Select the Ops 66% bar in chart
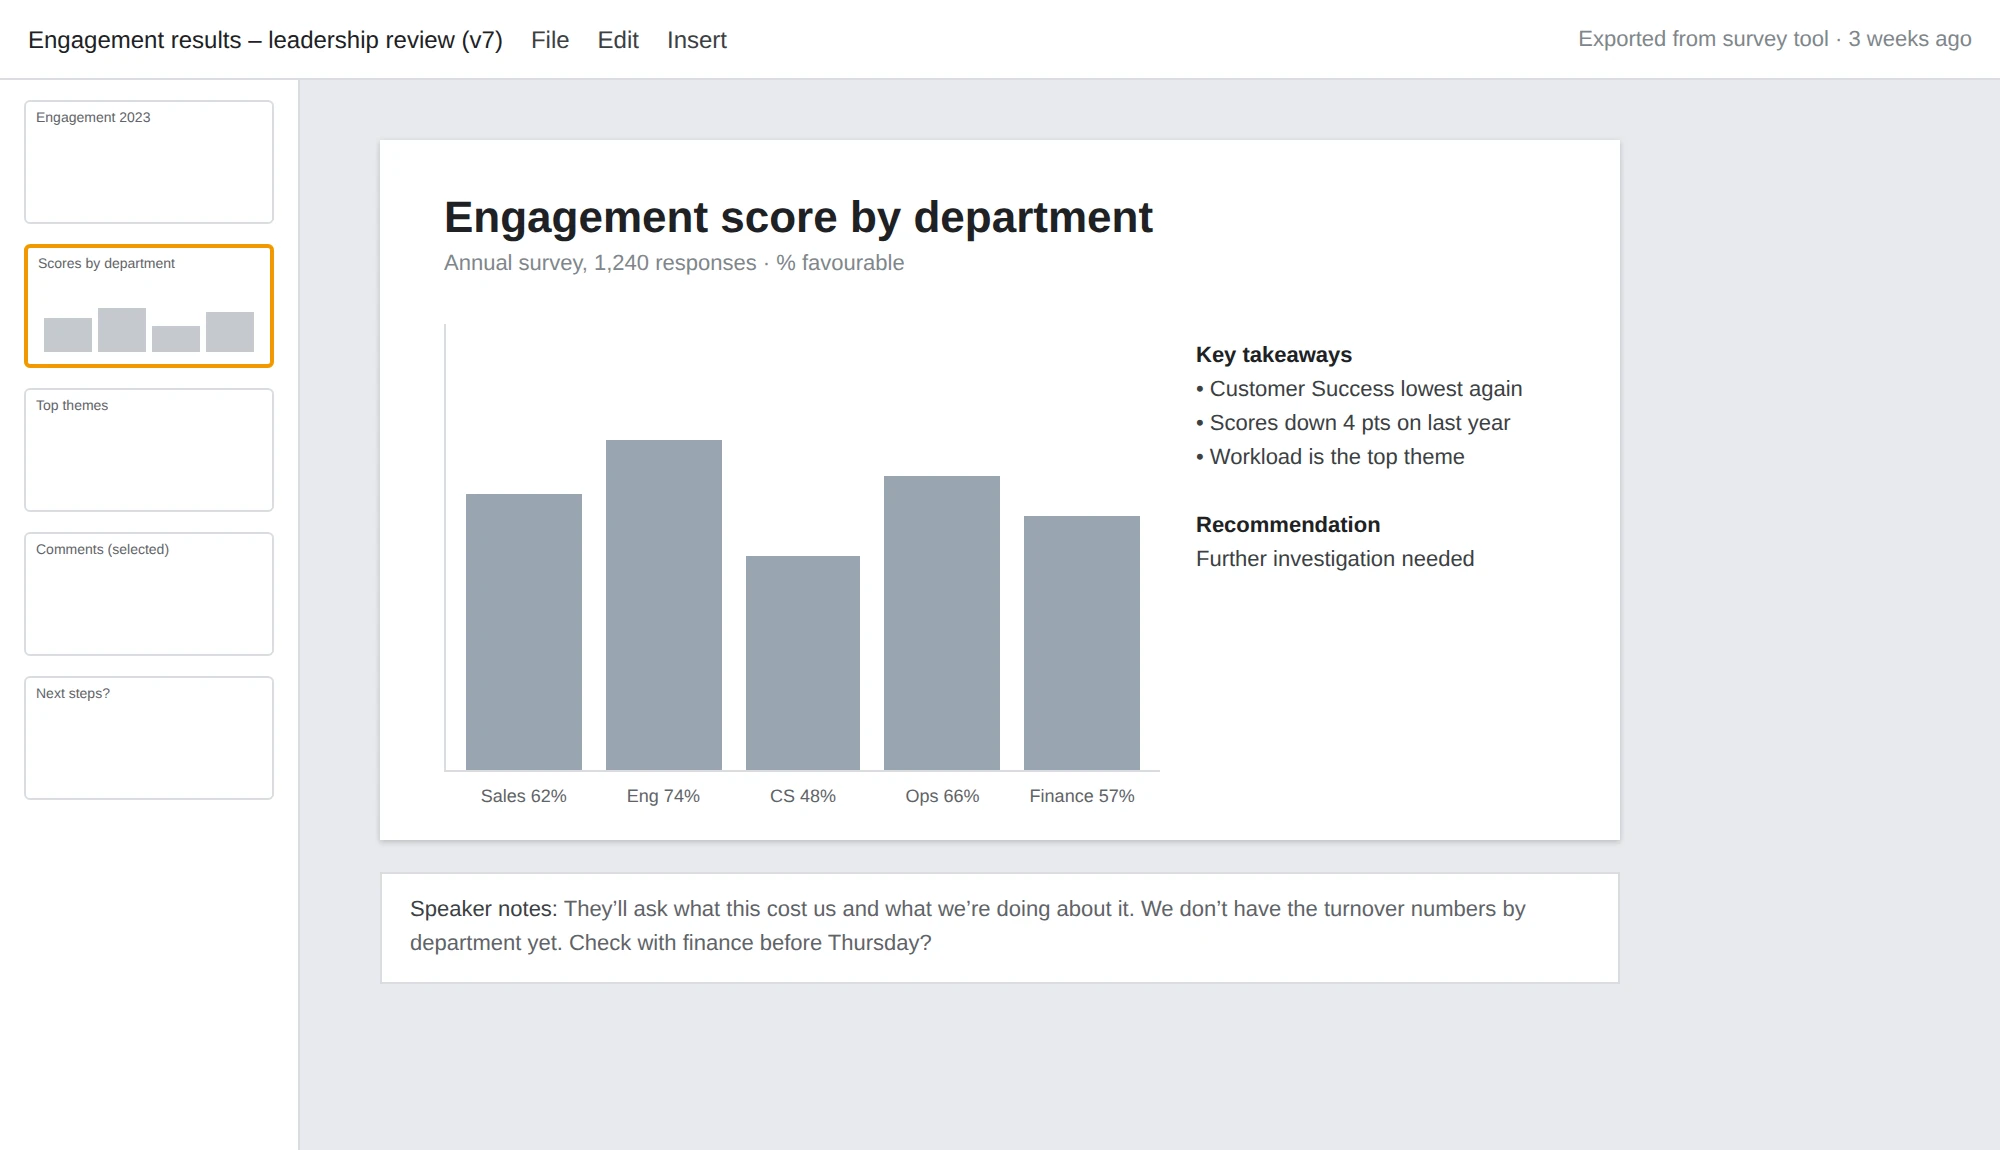Viewport: 2000px width, 1150px height. pyautogui.click(x=942, y=623)
